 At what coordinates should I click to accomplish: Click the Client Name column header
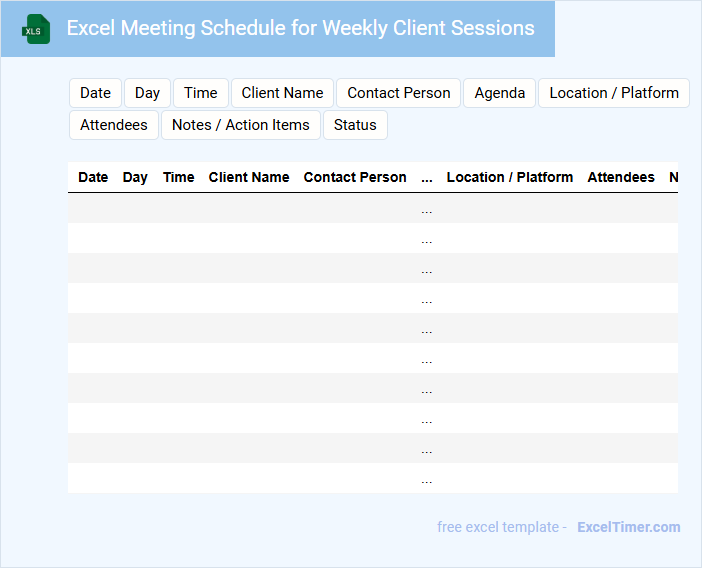(x=249, y=177)
